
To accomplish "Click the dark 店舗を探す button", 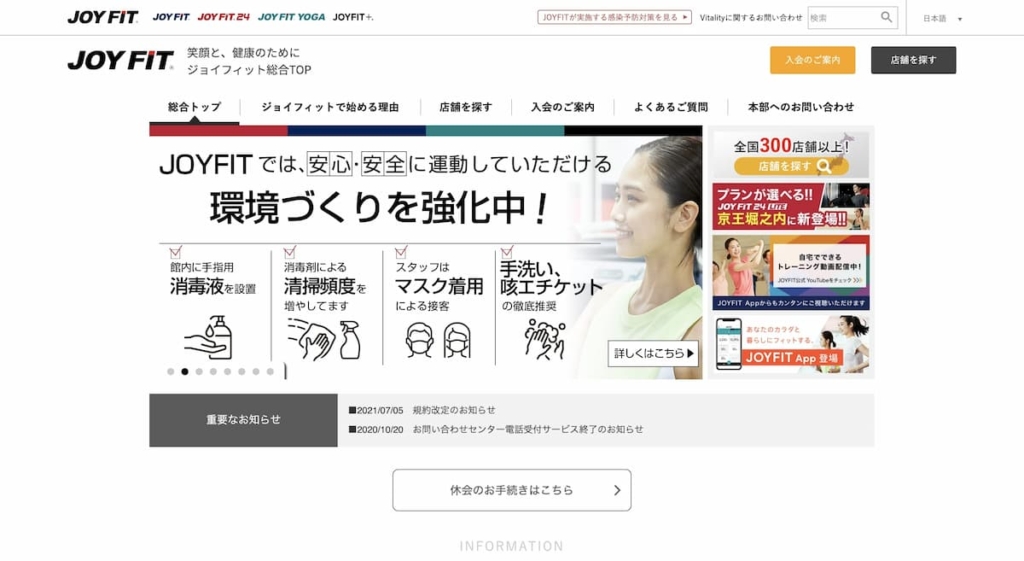I will (x=913, y=60).
